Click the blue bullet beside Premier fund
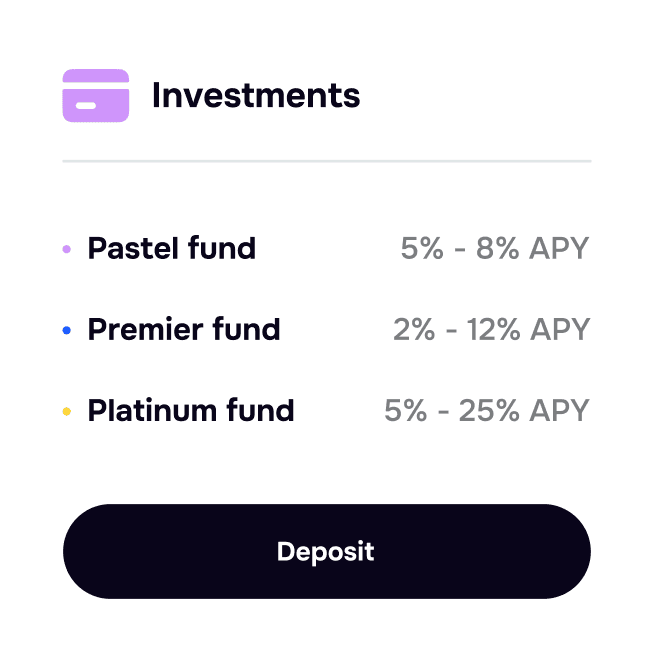This screenshot has height=668, width=655. pos(67,330)
